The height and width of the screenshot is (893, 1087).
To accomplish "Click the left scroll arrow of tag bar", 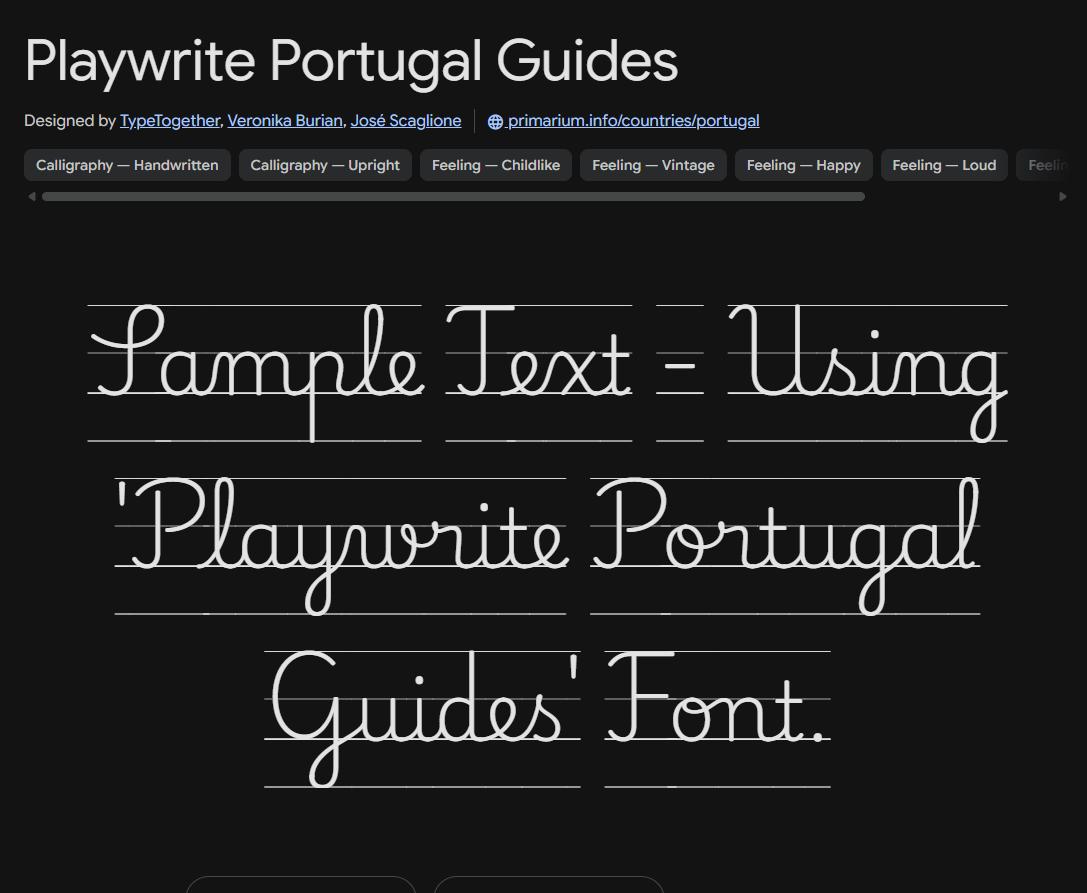I will 31,196.
